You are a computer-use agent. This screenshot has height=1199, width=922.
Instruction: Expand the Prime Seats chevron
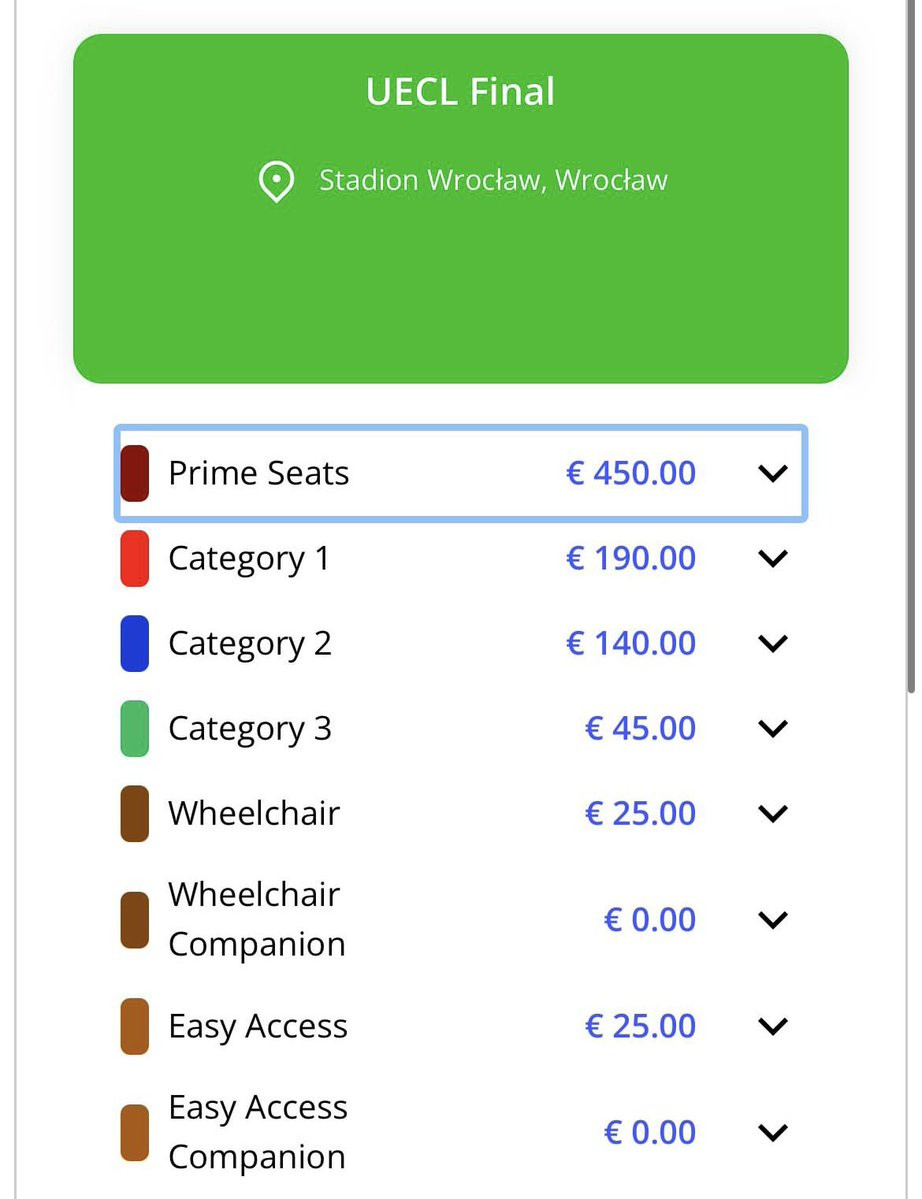click(773, 473)
